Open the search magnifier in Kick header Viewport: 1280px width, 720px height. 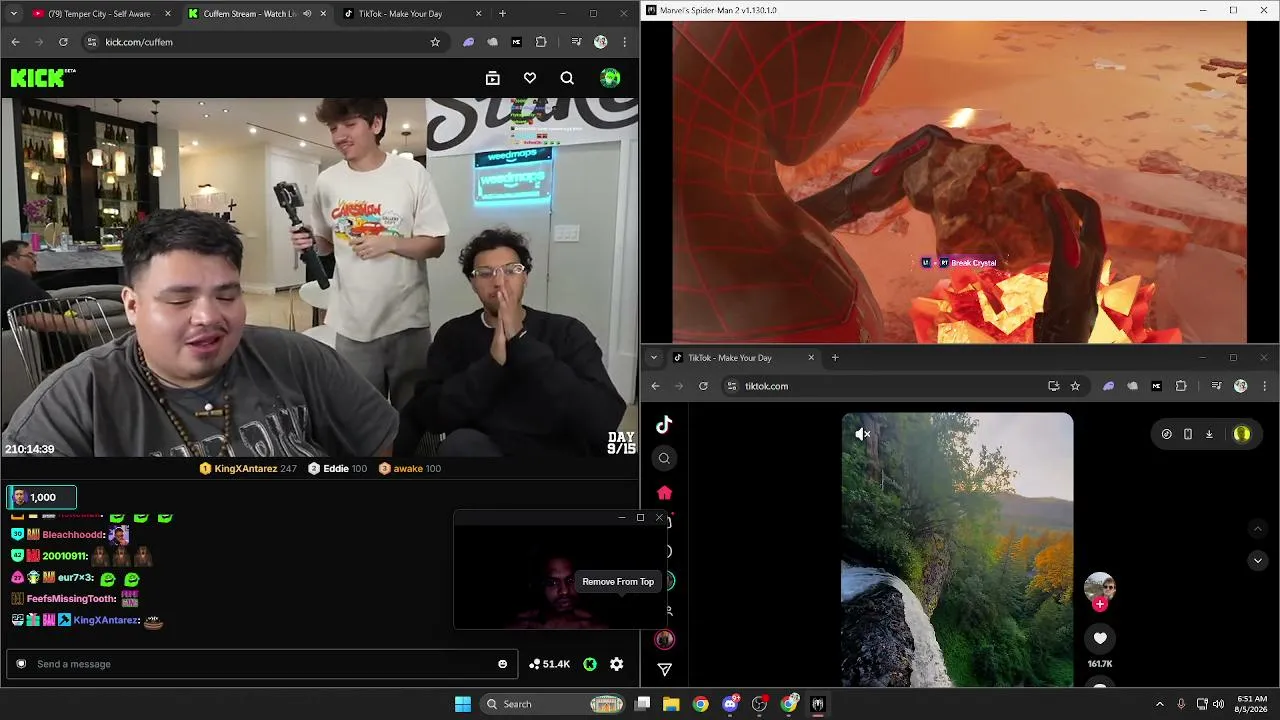[x=567, y=78]
